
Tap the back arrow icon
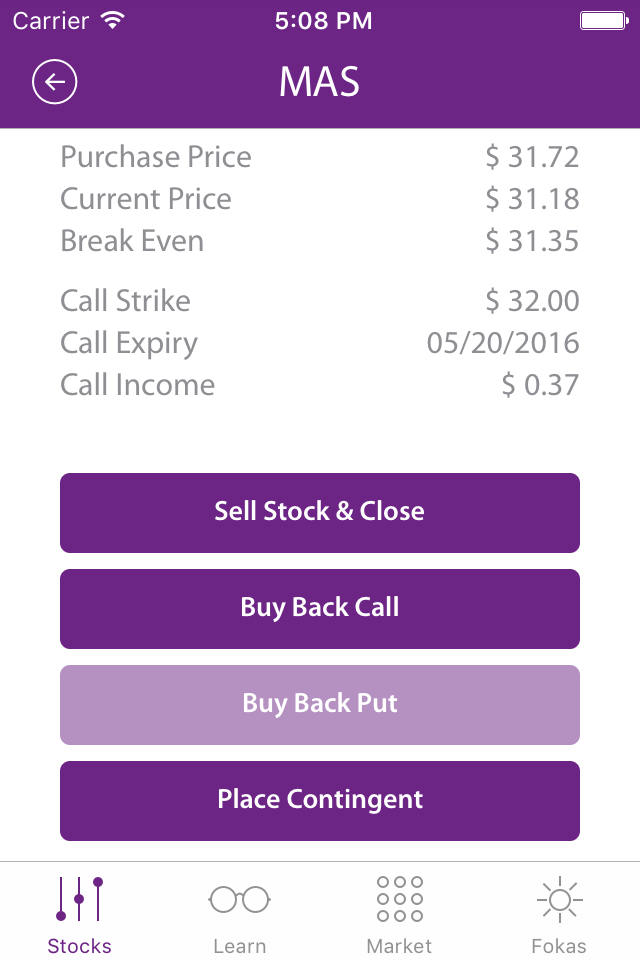pos(54,82)
